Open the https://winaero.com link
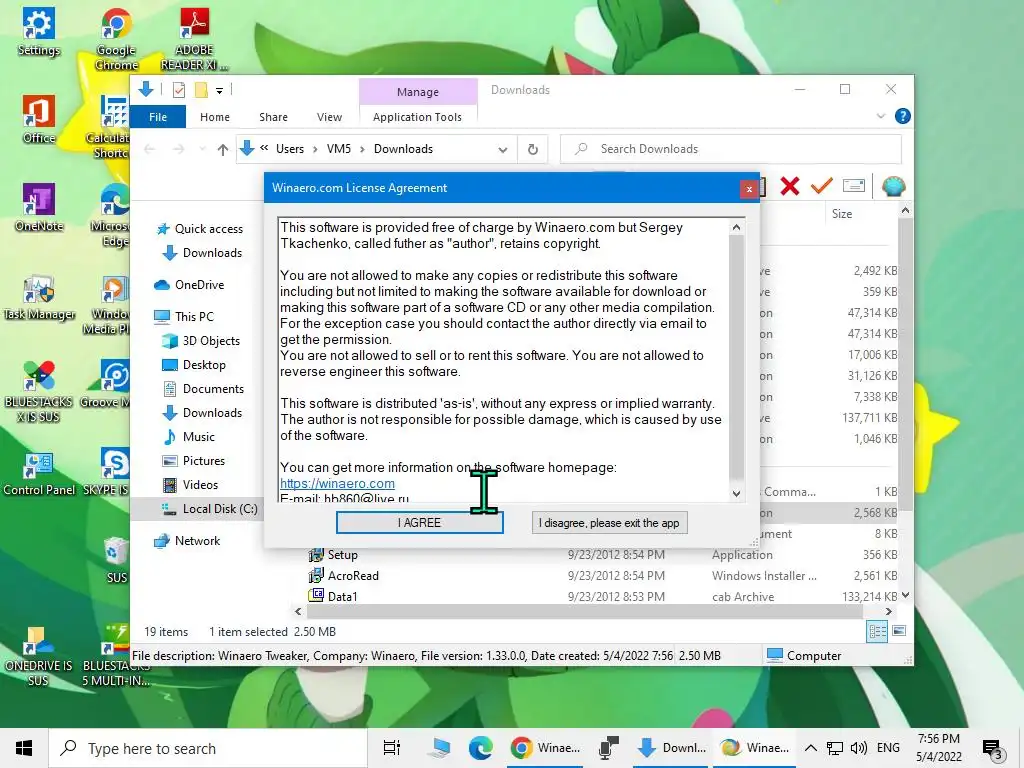The width and height of the screenshot is (1024, 768). click(x=337, y=483)
